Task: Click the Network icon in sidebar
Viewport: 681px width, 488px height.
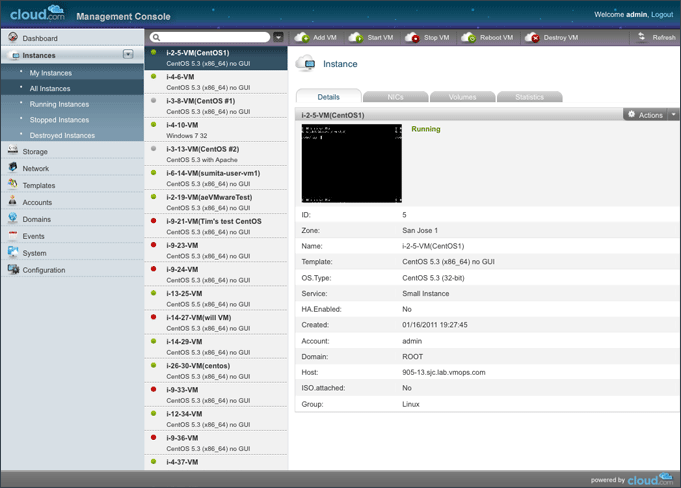Action: [x=13, y=167]
